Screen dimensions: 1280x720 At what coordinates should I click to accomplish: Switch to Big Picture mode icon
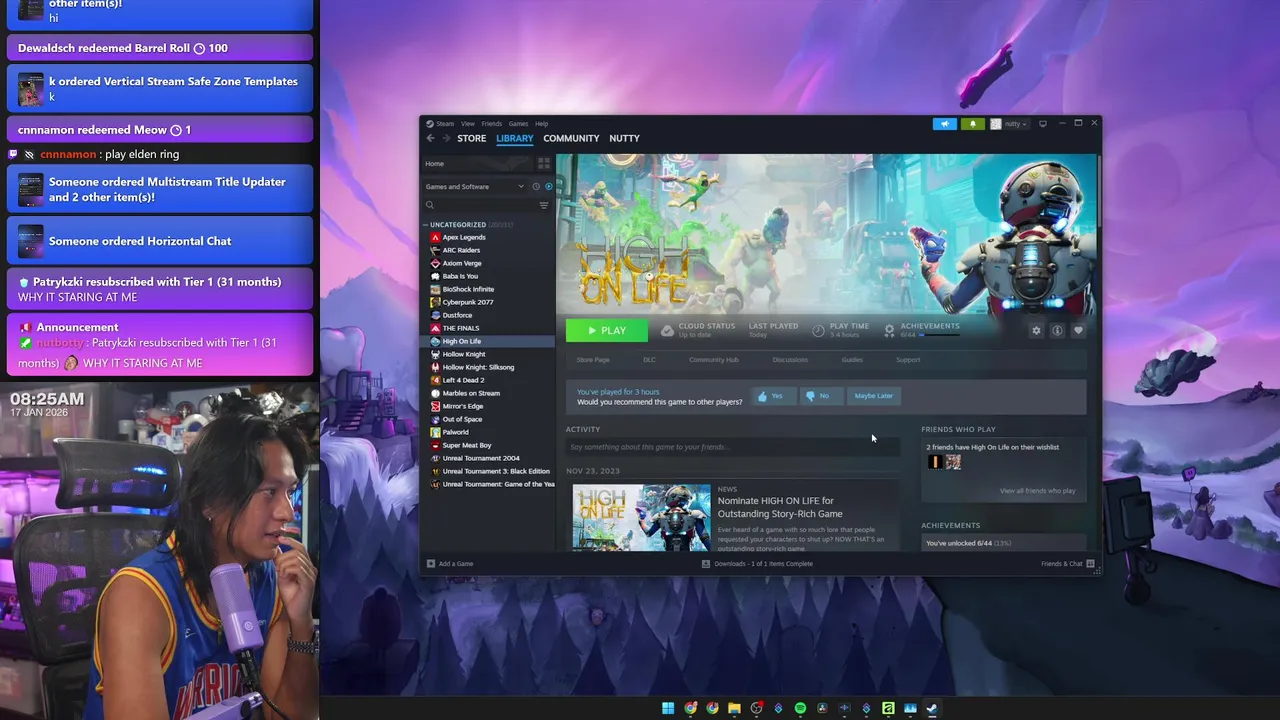coord(1042,124)
